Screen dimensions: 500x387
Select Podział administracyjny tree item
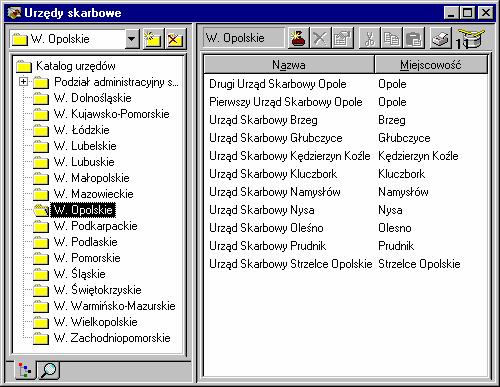pyautogui.click(x=106, y=82)
